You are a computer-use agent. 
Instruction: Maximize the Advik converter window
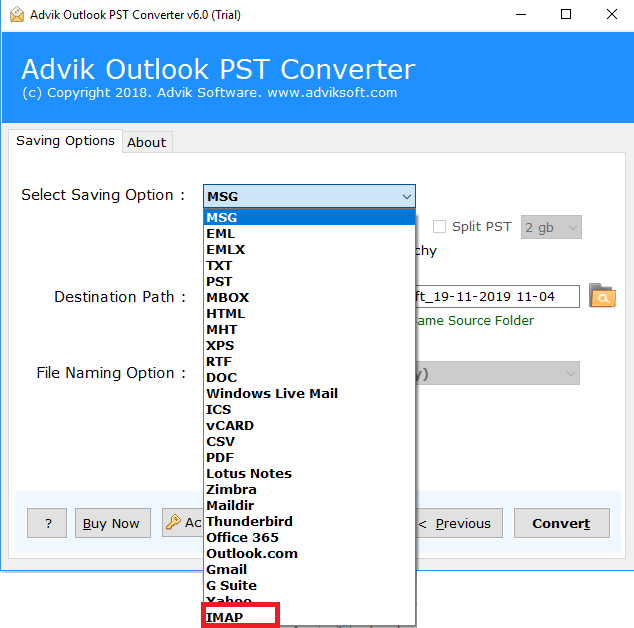point(566,15)
